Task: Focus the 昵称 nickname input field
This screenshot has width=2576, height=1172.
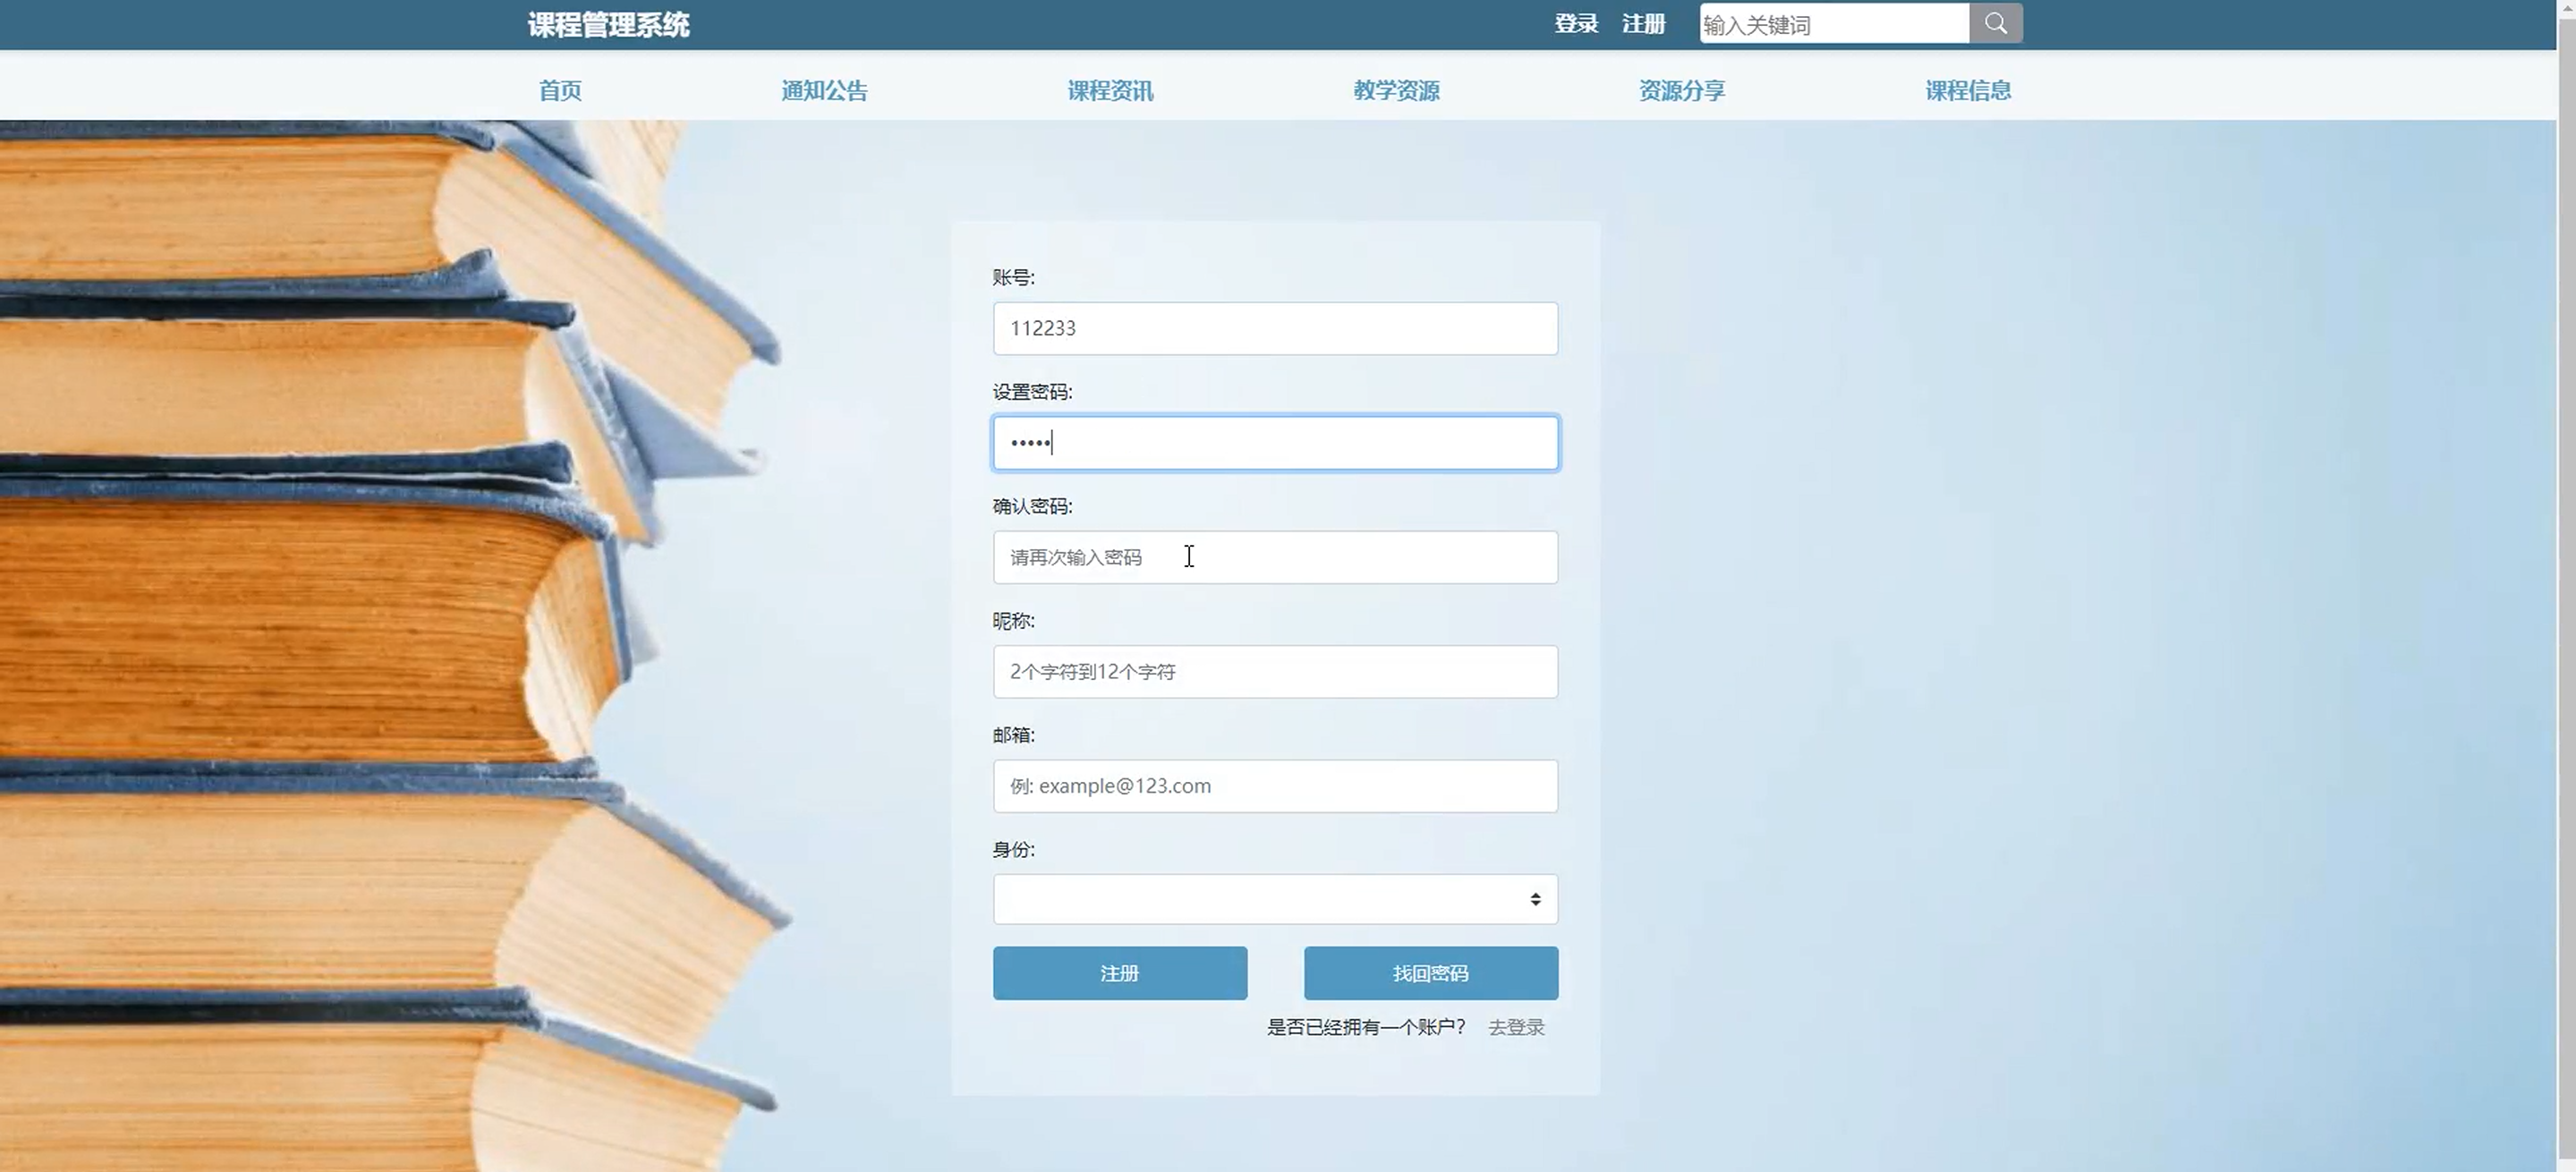Action: pyautogui.click(x=1275, y=671)
